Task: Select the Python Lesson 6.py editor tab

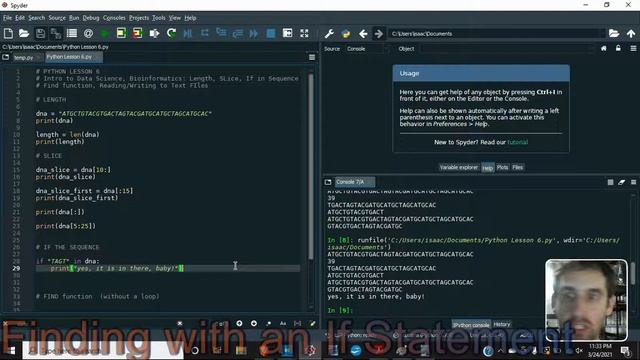Action: coord(73,57)
